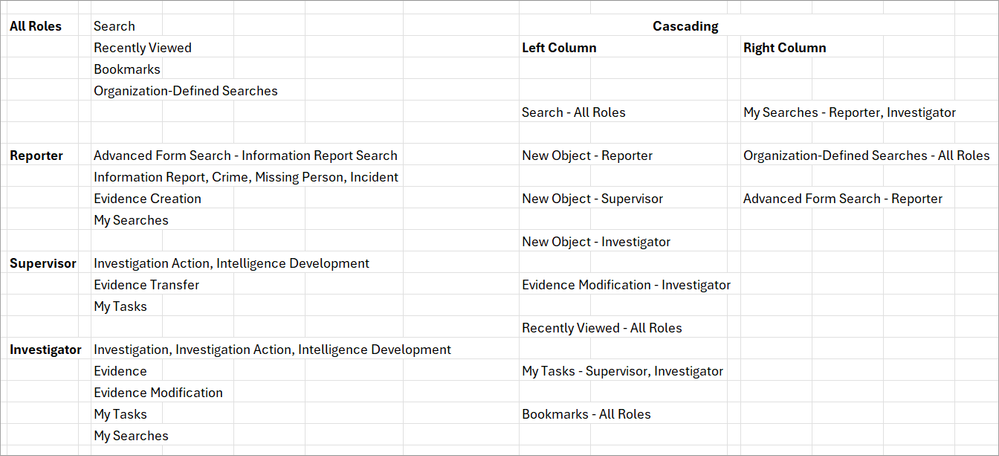Click the "New Object - Investigator" cell
Viewport: 999px width, 456px height.
click(x=596, y=242)
